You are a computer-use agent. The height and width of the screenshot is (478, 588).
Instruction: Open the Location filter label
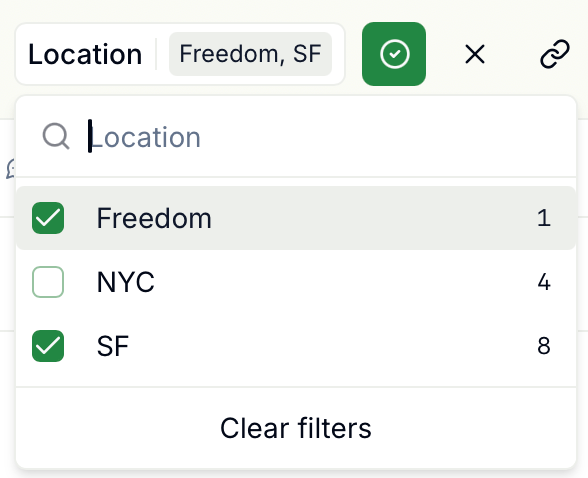pyautogui.click(x=85, y=54)
